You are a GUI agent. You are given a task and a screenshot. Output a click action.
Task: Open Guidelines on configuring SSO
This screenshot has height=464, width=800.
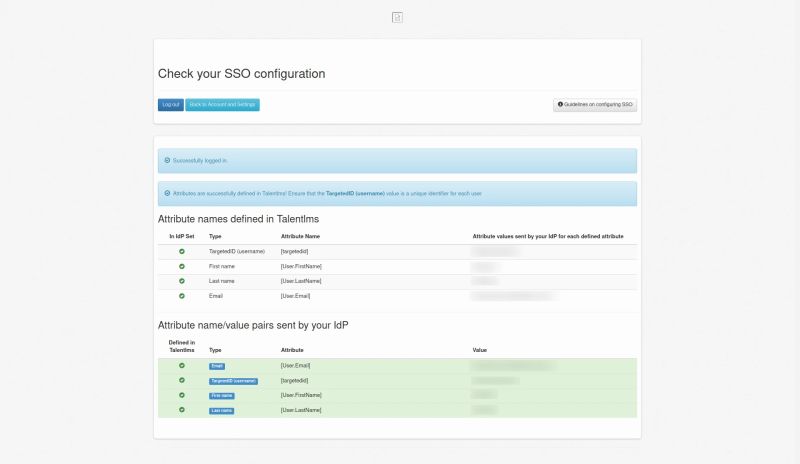point(595,105)
